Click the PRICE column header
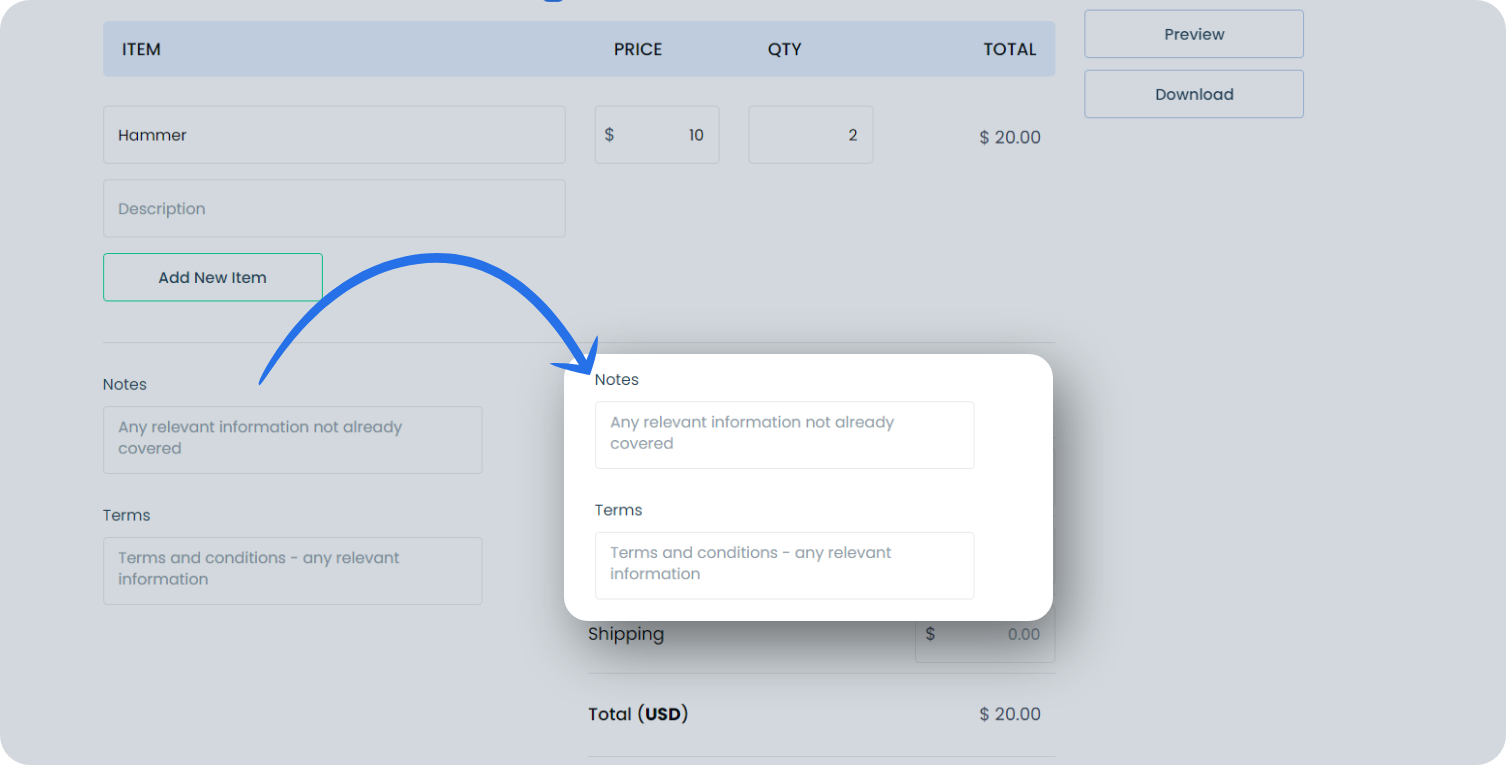The image size is (1506, 765). 638,49
